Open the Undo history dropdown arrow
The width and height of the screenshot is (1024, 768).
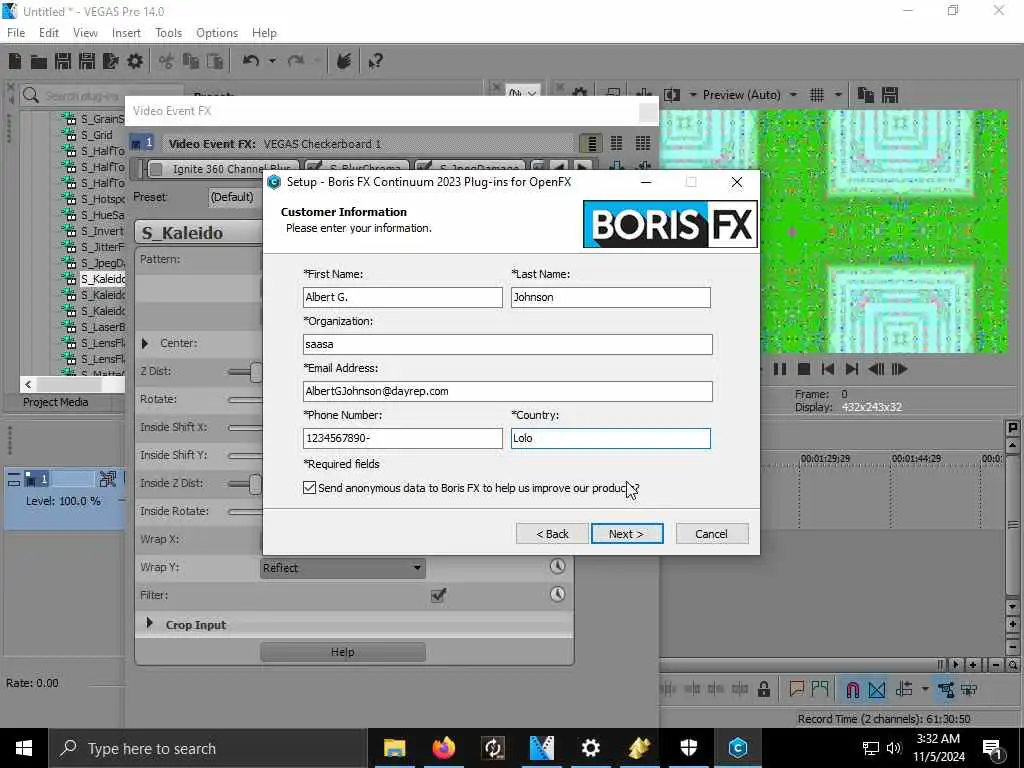[272, 61]
